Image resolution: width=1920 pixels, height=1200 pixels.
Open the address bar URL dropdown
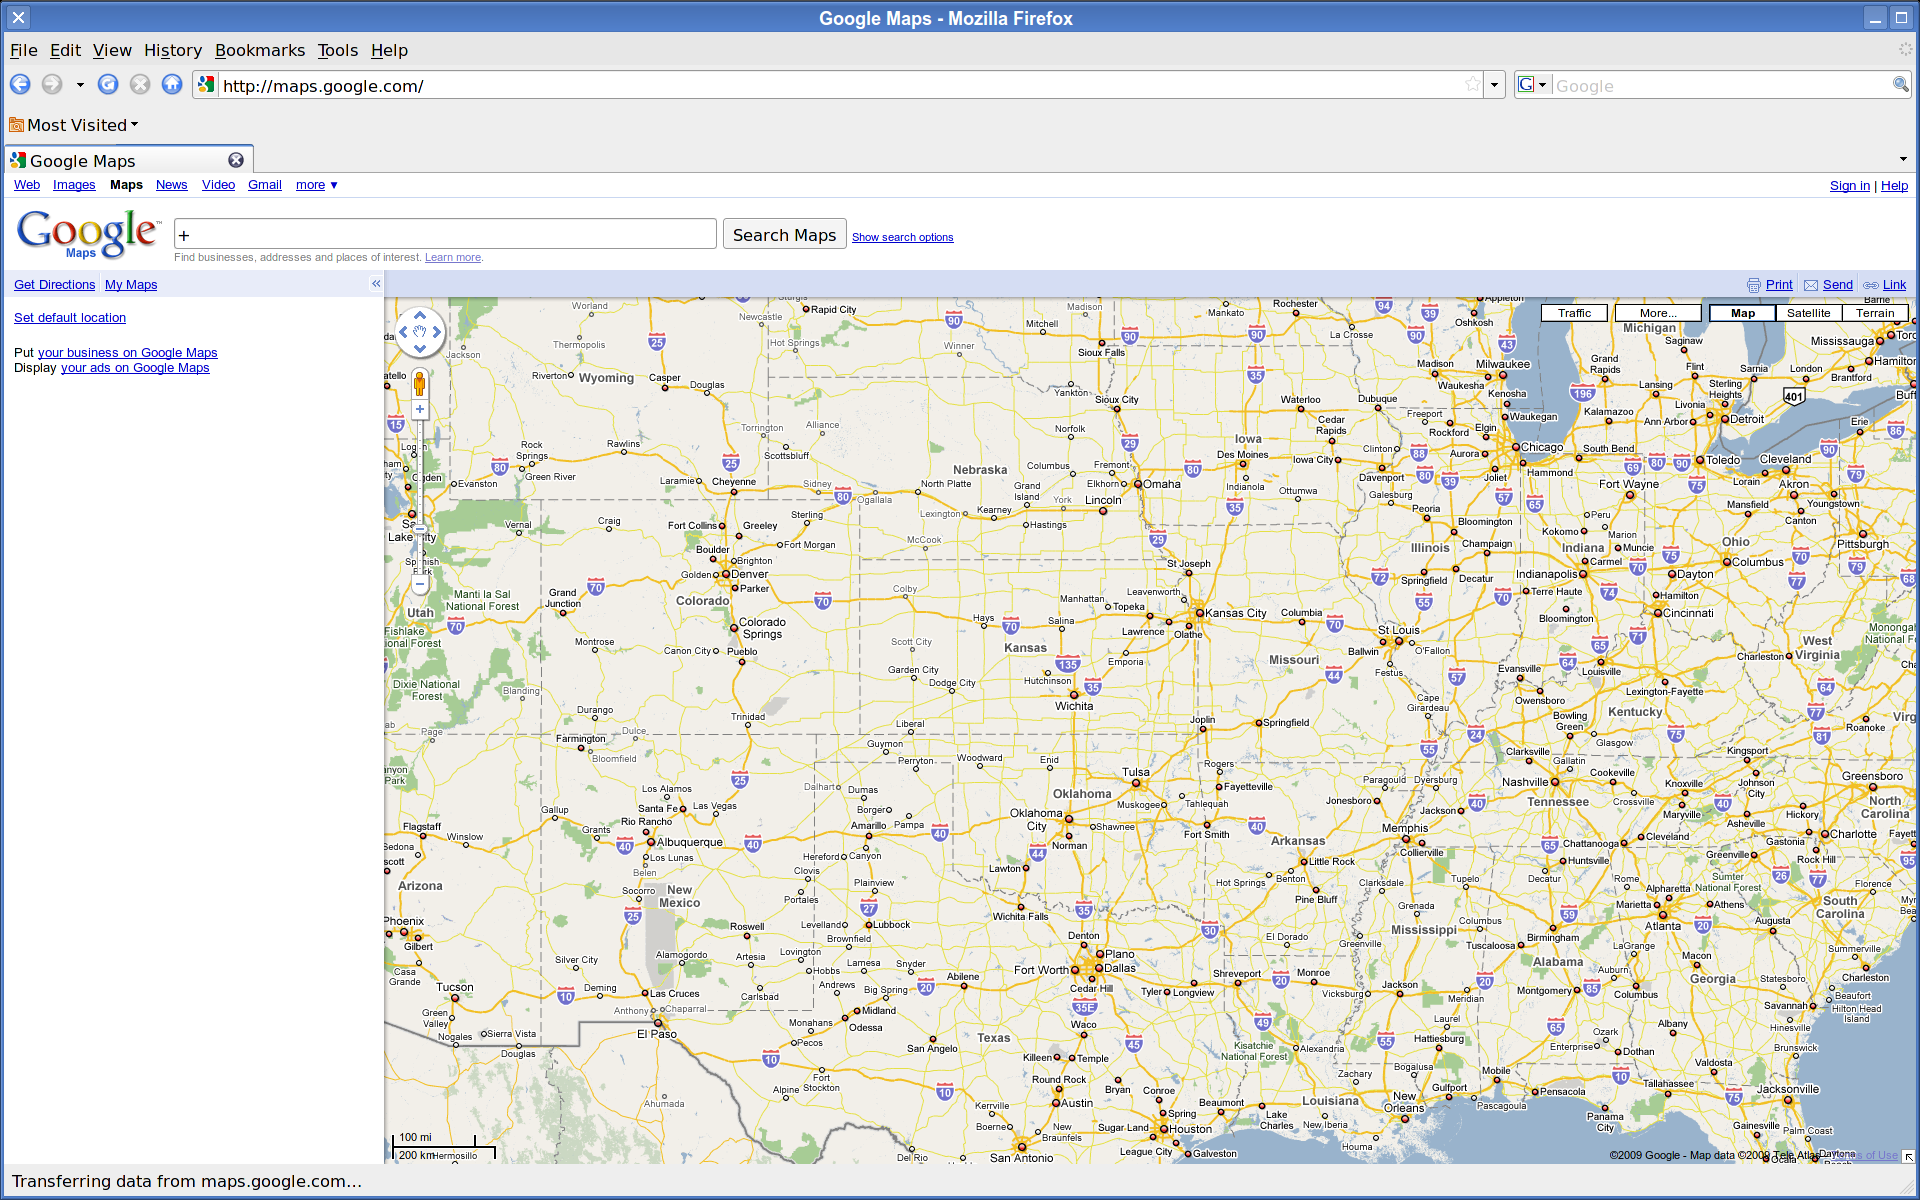1494,85
